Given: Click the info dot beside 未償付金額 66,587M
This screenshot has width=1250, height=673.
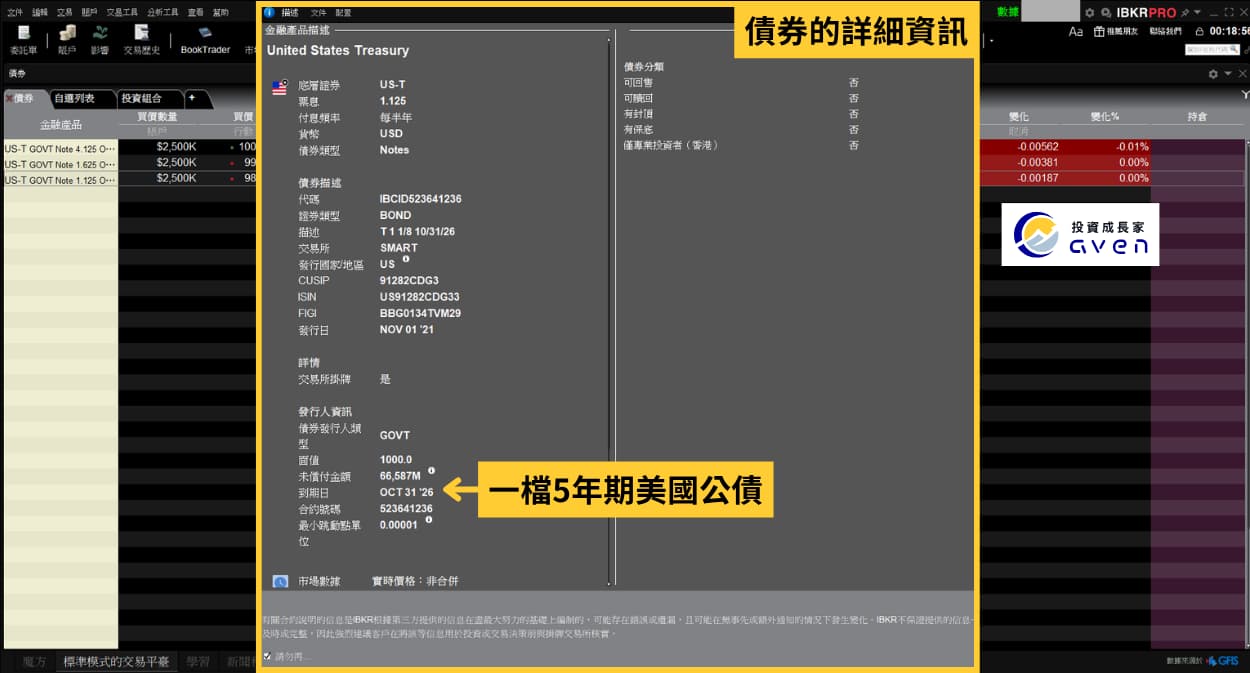Looking at the screenshot, I should click(x=431, y=470).
